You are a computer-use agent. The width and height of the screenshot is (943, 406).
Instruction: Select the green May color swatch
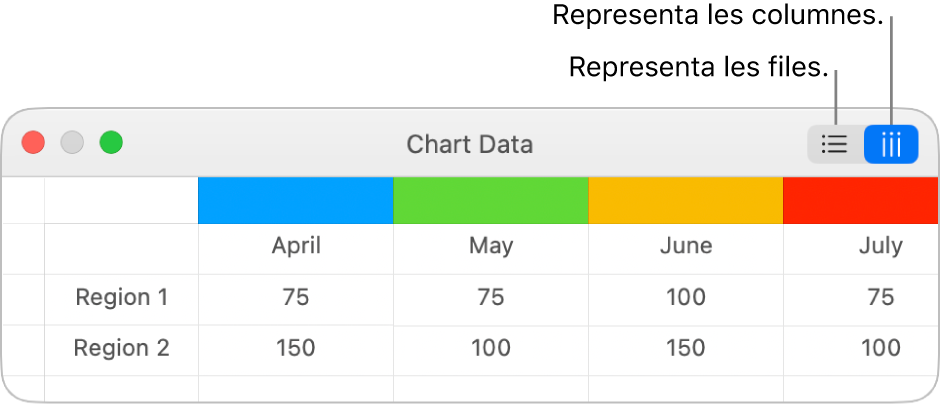coord(491,200)
